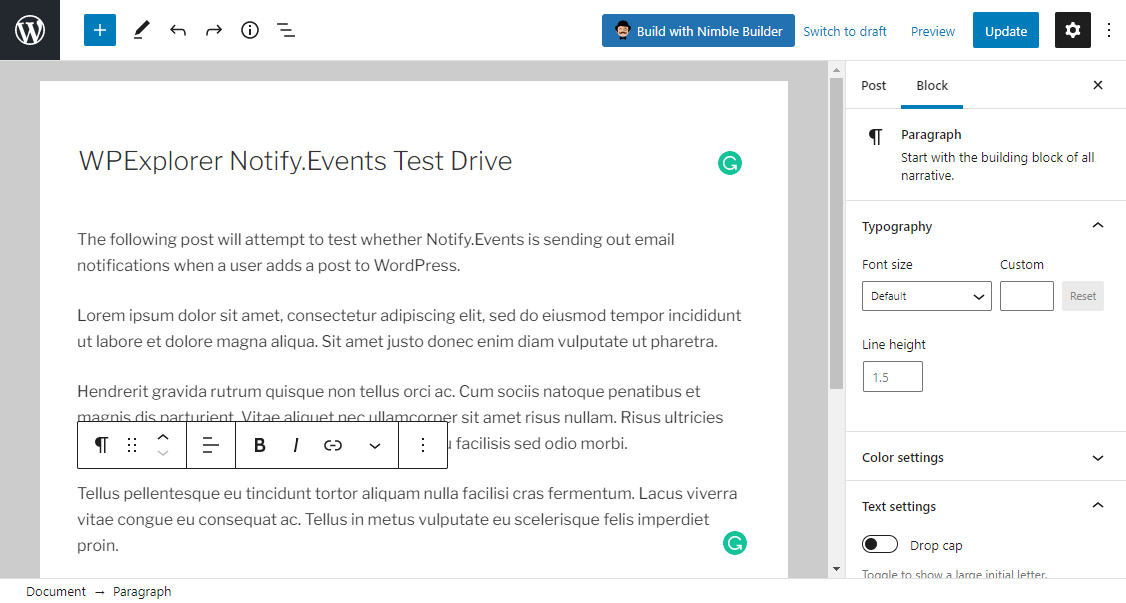Open the WordPress logo menu
The image size is (1126, 603).
tap(29, 30)
